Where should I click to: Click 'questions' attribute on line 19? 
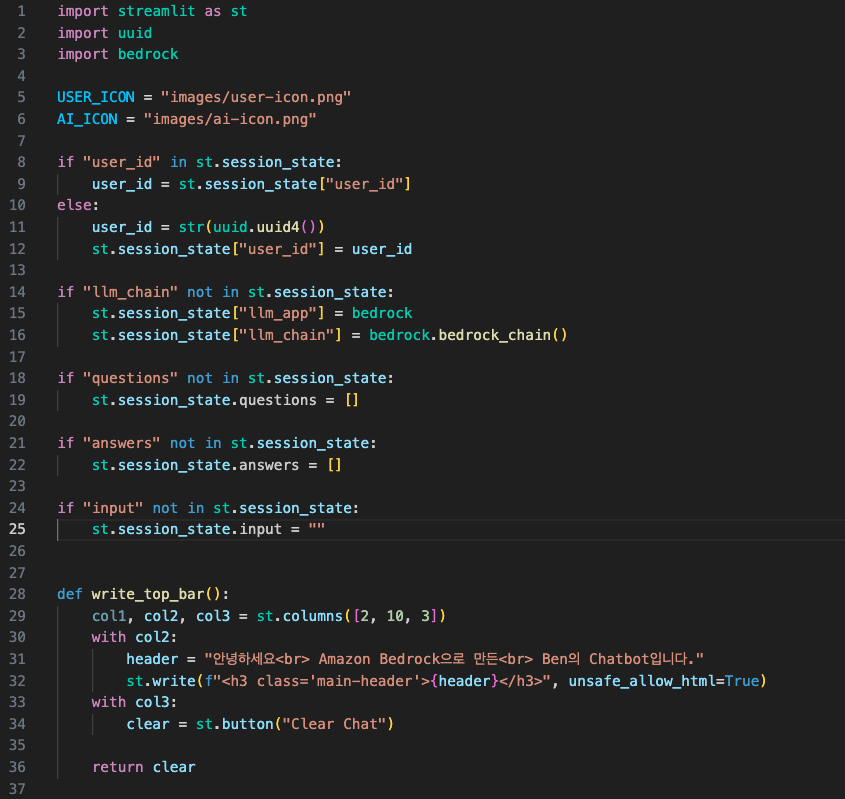(x=278, y=400)
